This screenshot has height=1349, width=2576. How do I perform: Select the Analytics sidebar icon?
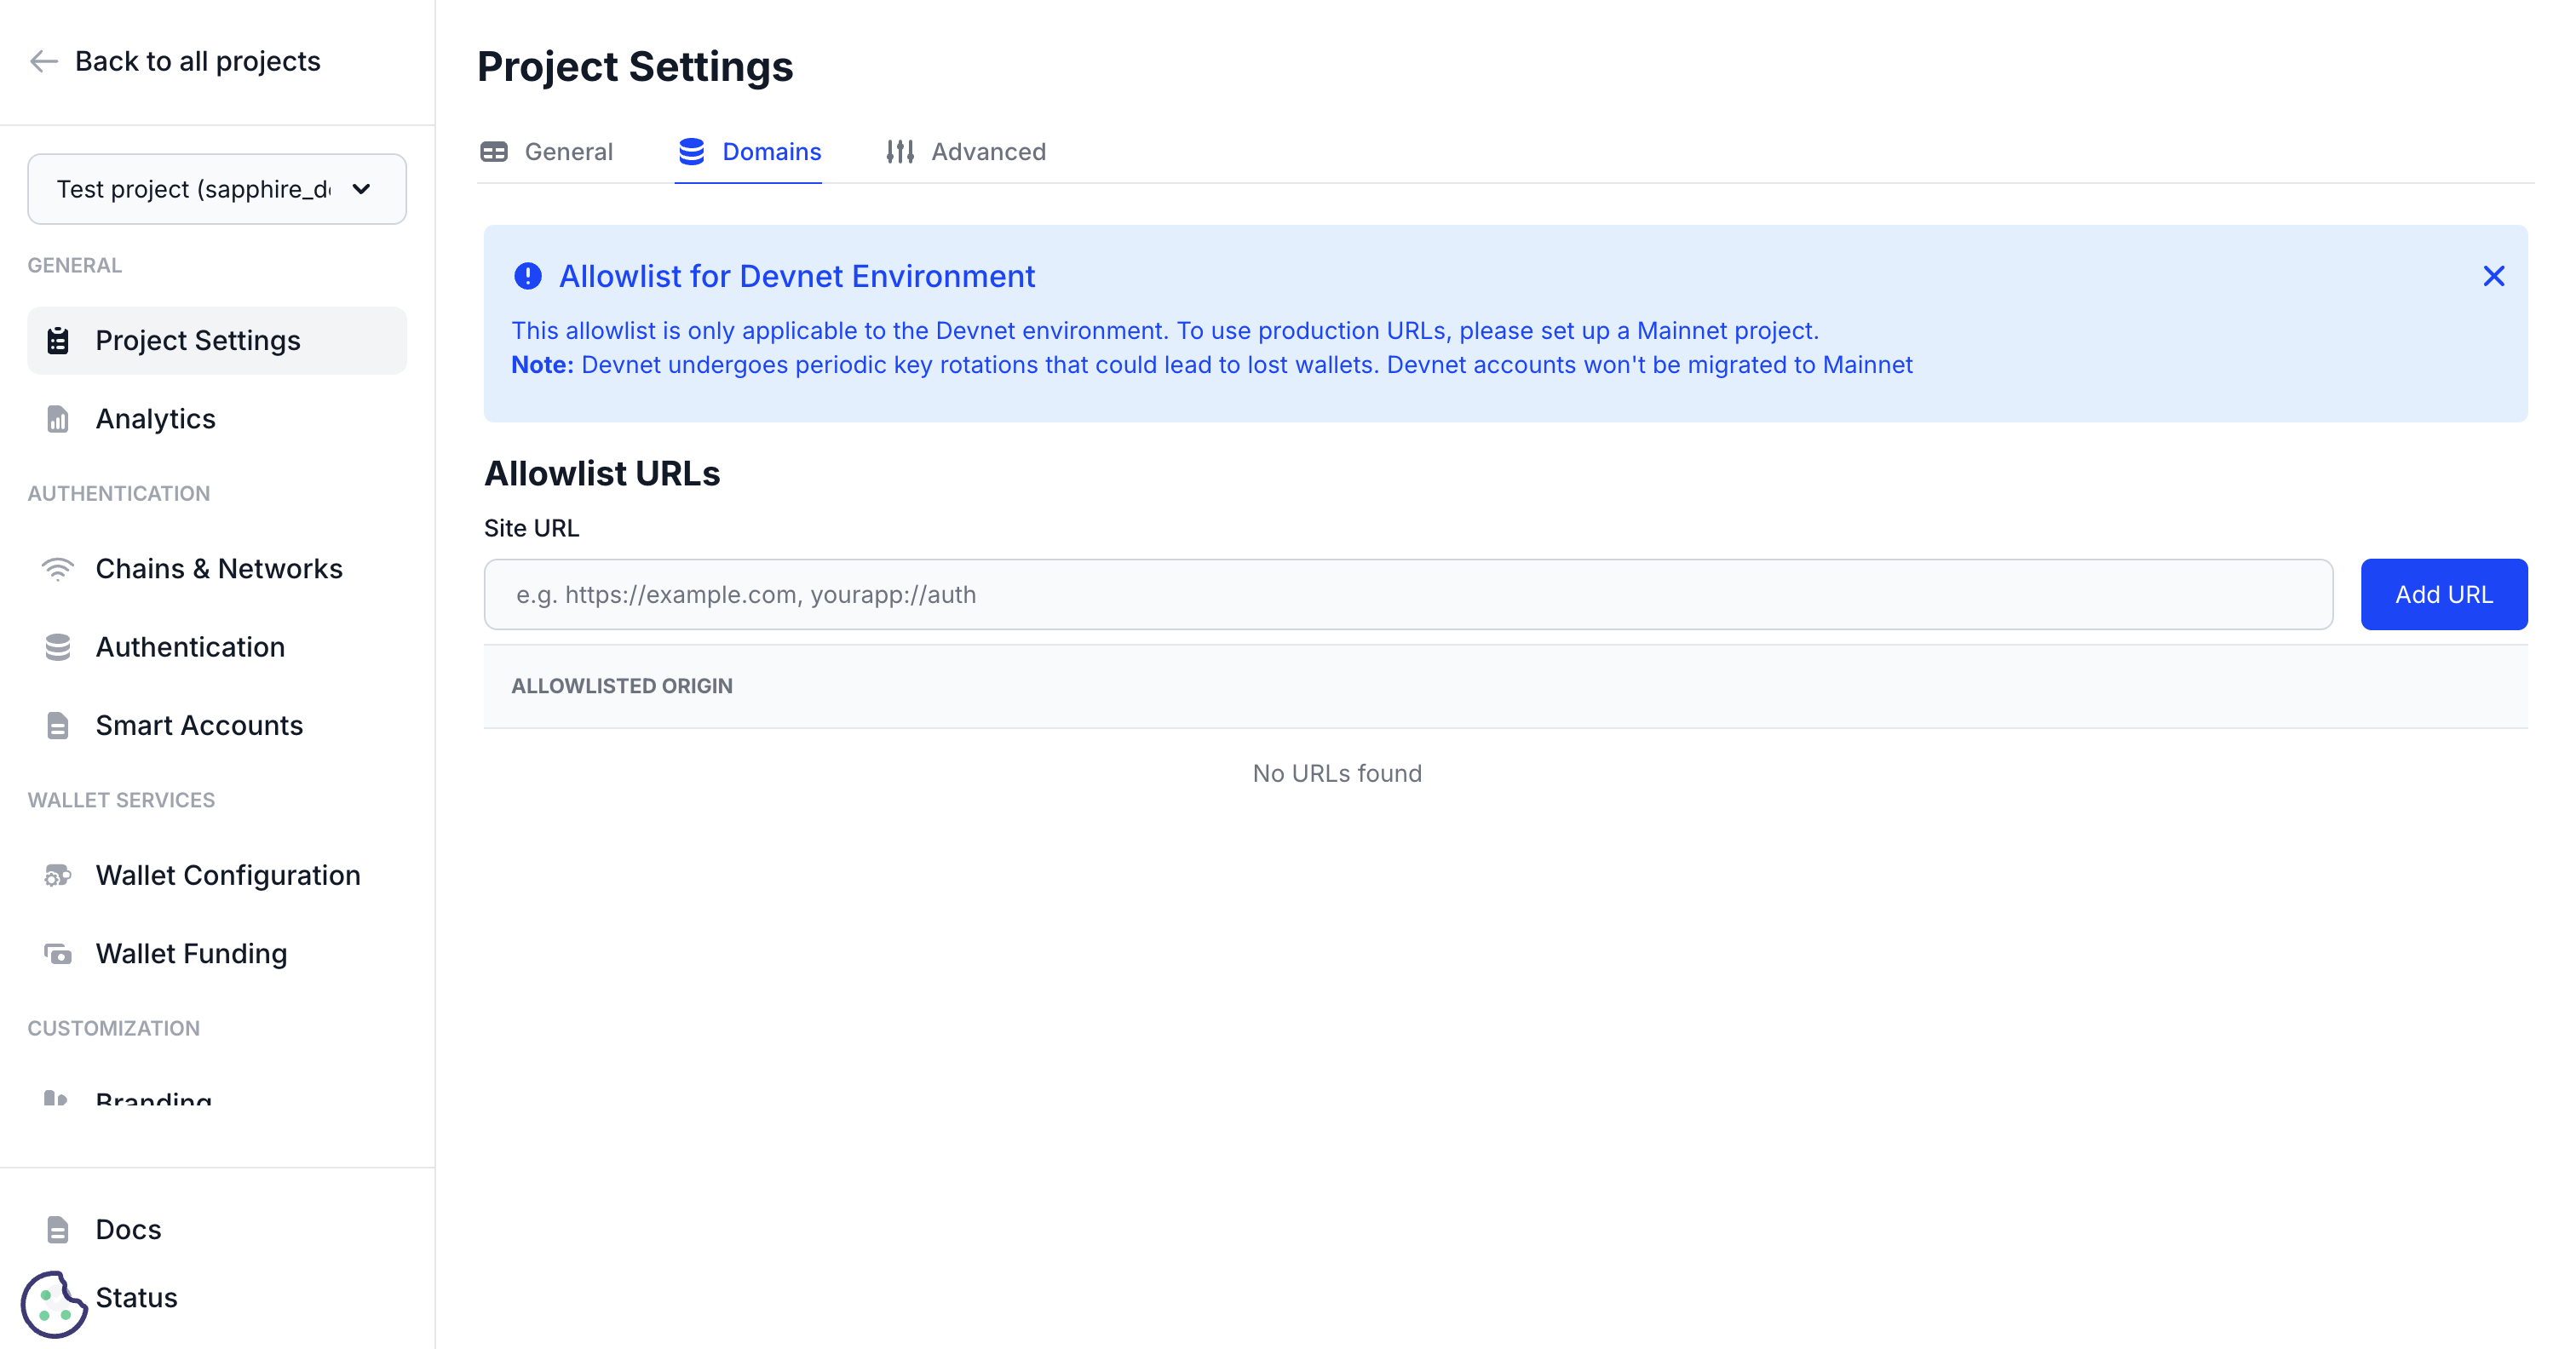pos(57,419)
